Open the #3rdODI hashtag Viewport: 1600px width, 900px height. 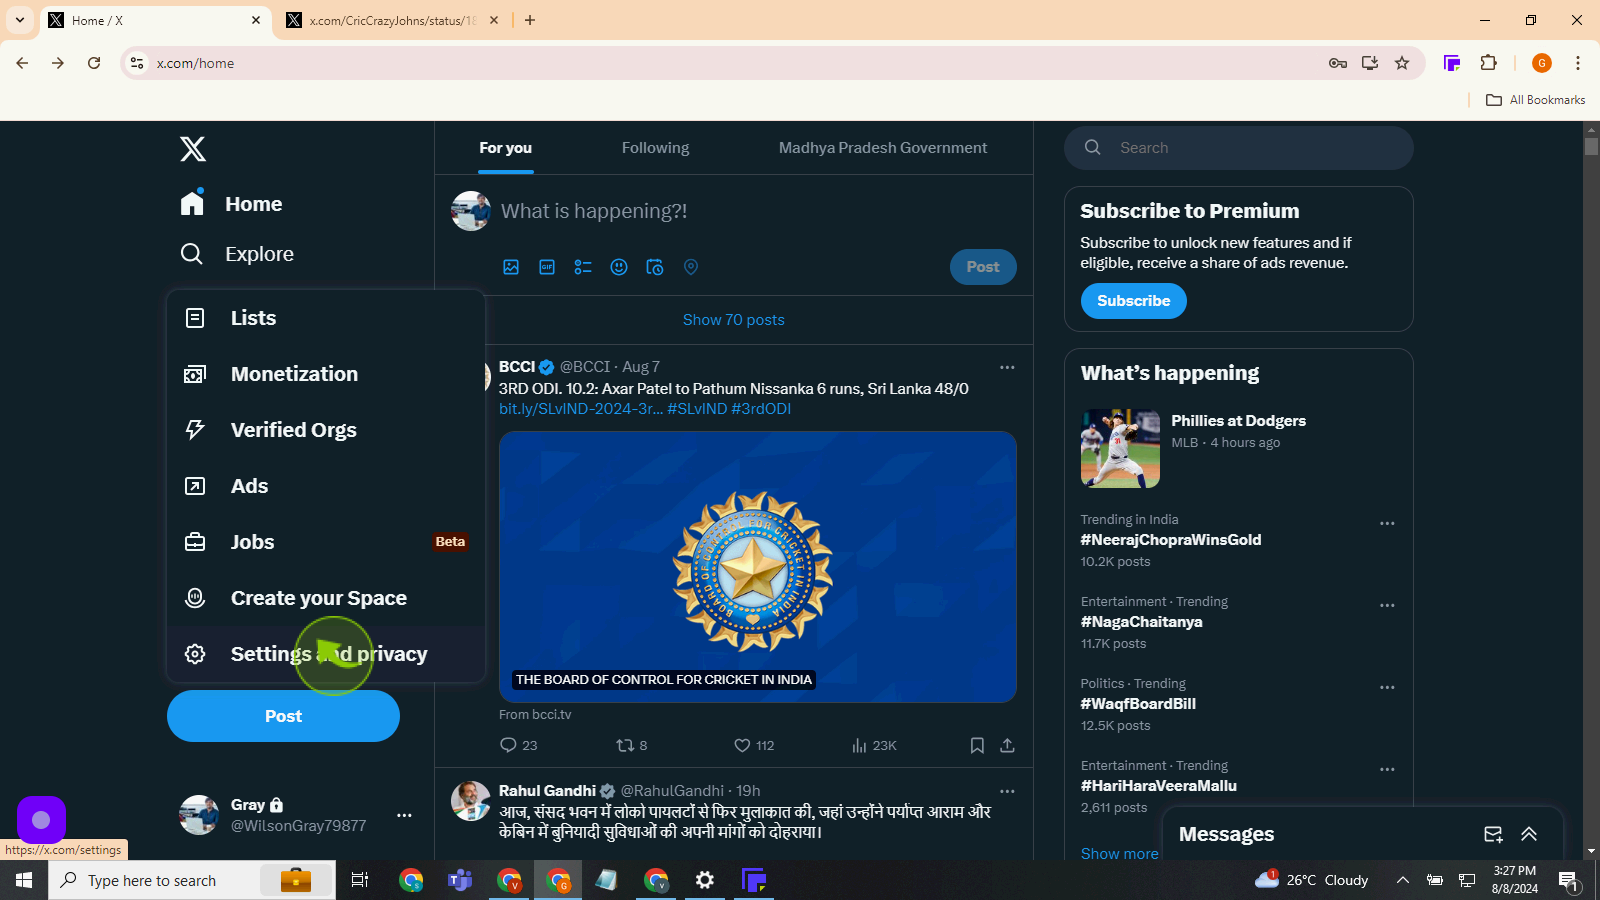pos(761,409)
